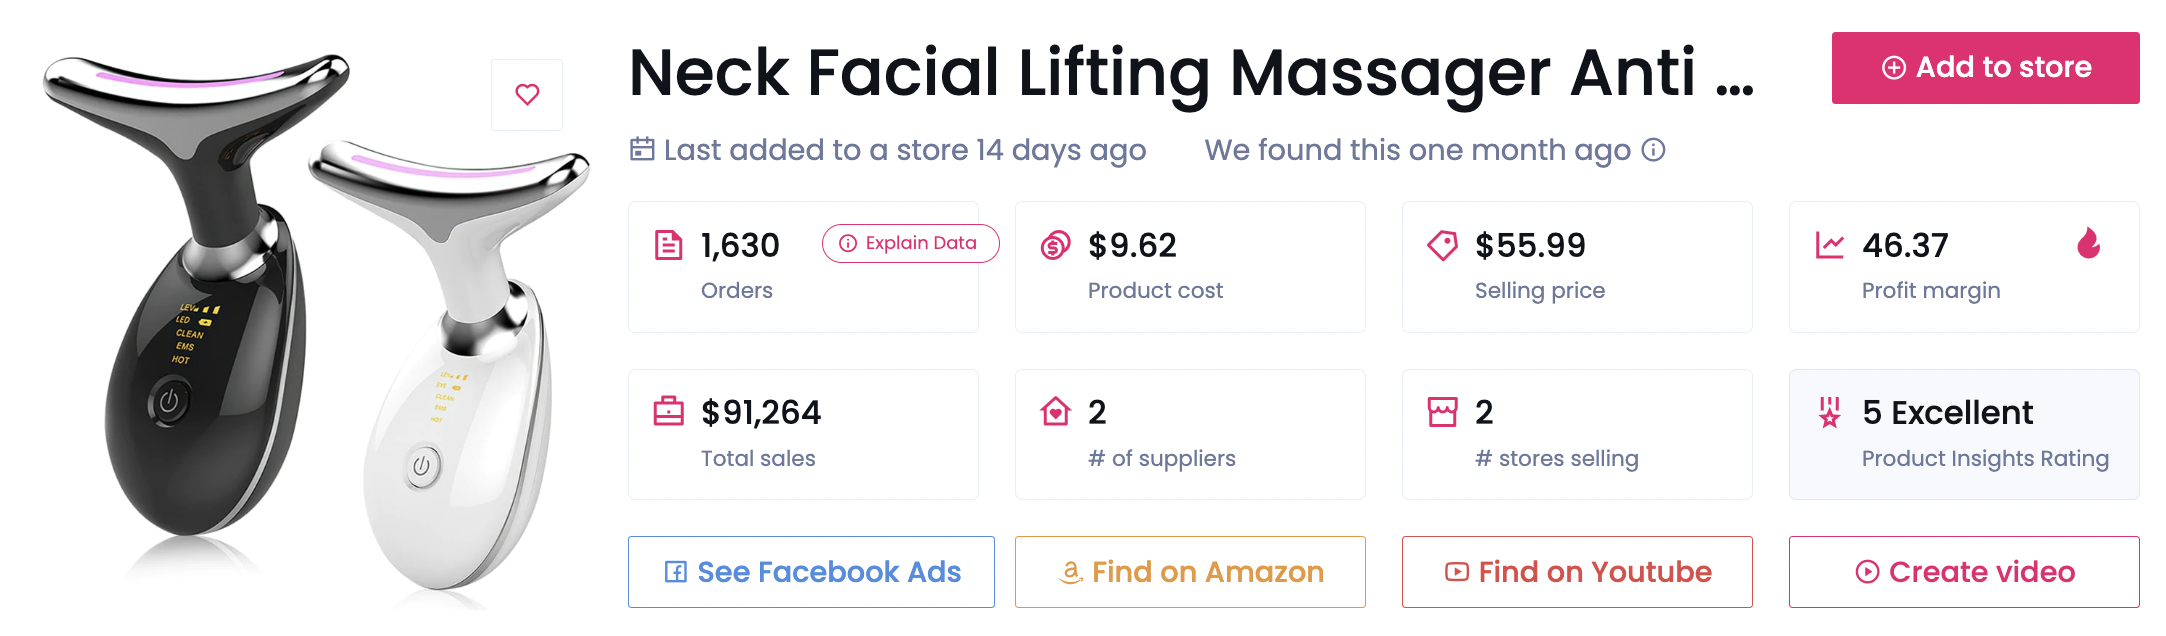2166x636 pixels.
Task: Click the Explain Data button
Action: tap(910, 243)
